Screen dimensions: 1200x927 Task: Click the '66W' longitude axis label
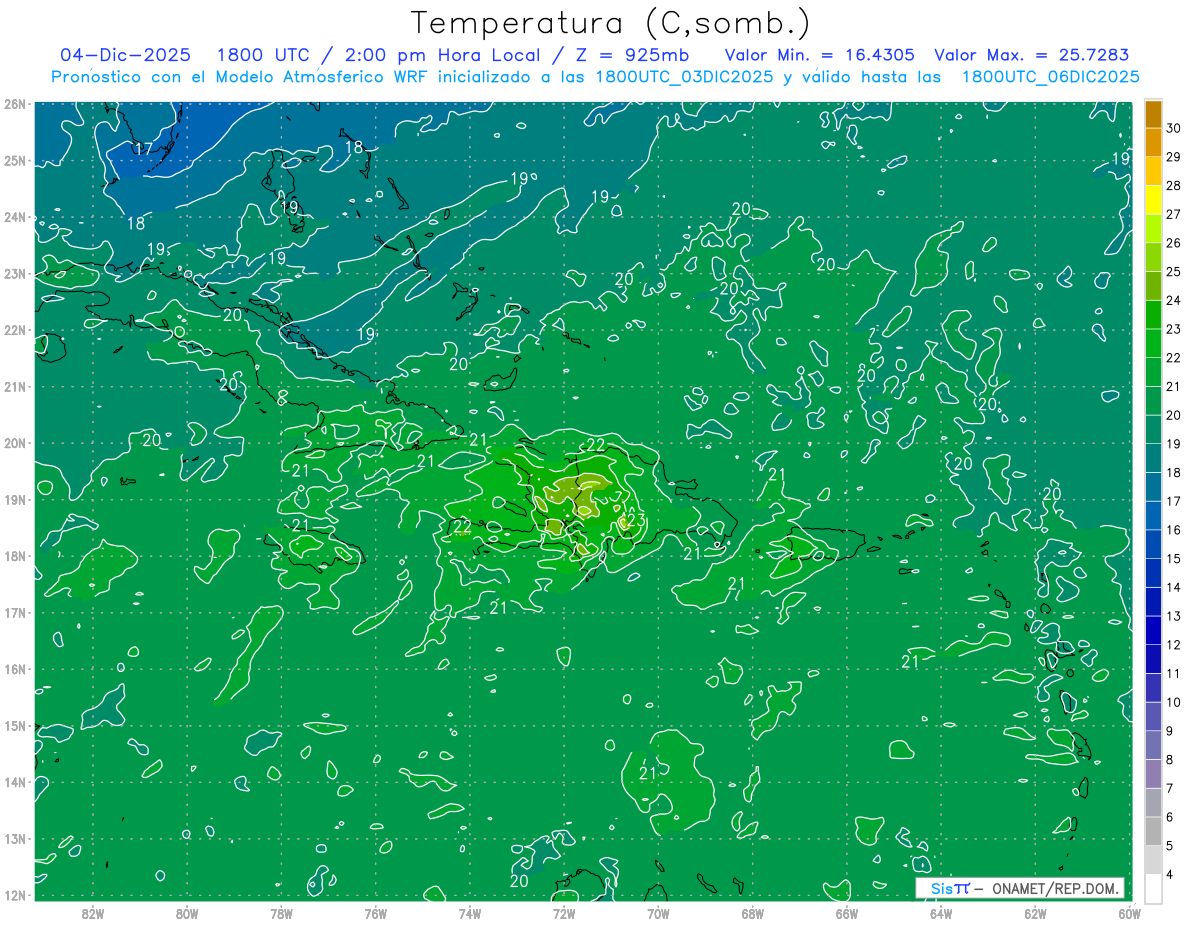point(847,913)
